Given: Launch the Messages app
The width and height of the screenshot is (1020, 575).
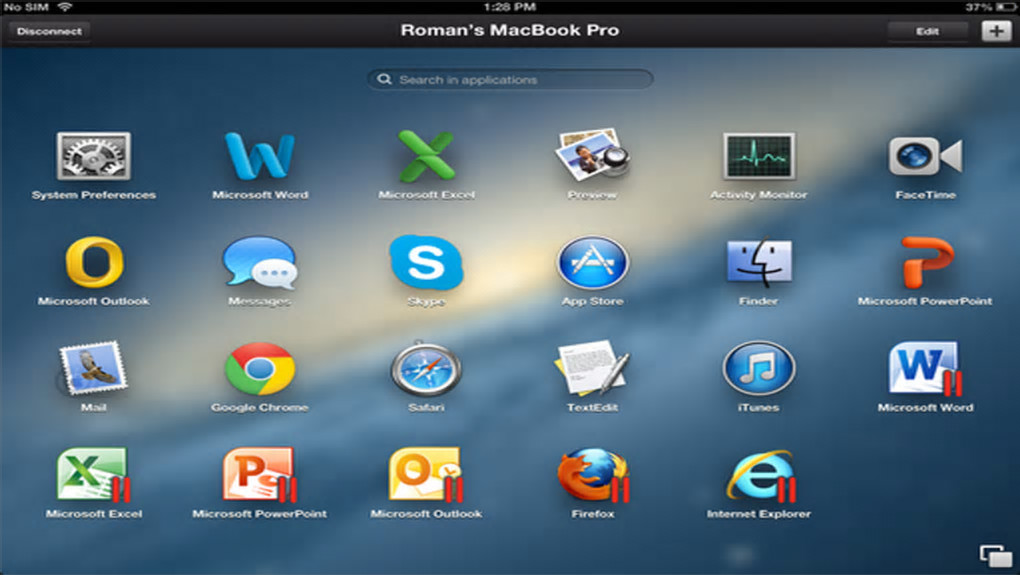Looking at the screenshot, I should (x=260, y=262).
